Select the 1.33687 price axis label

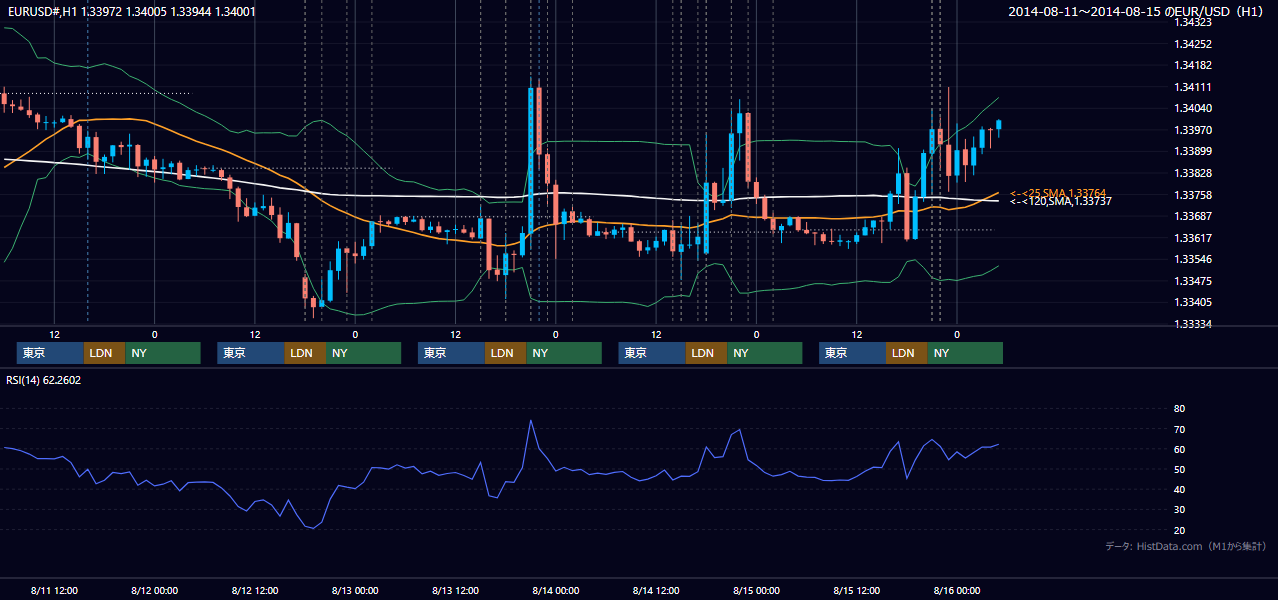[1193, 216]
